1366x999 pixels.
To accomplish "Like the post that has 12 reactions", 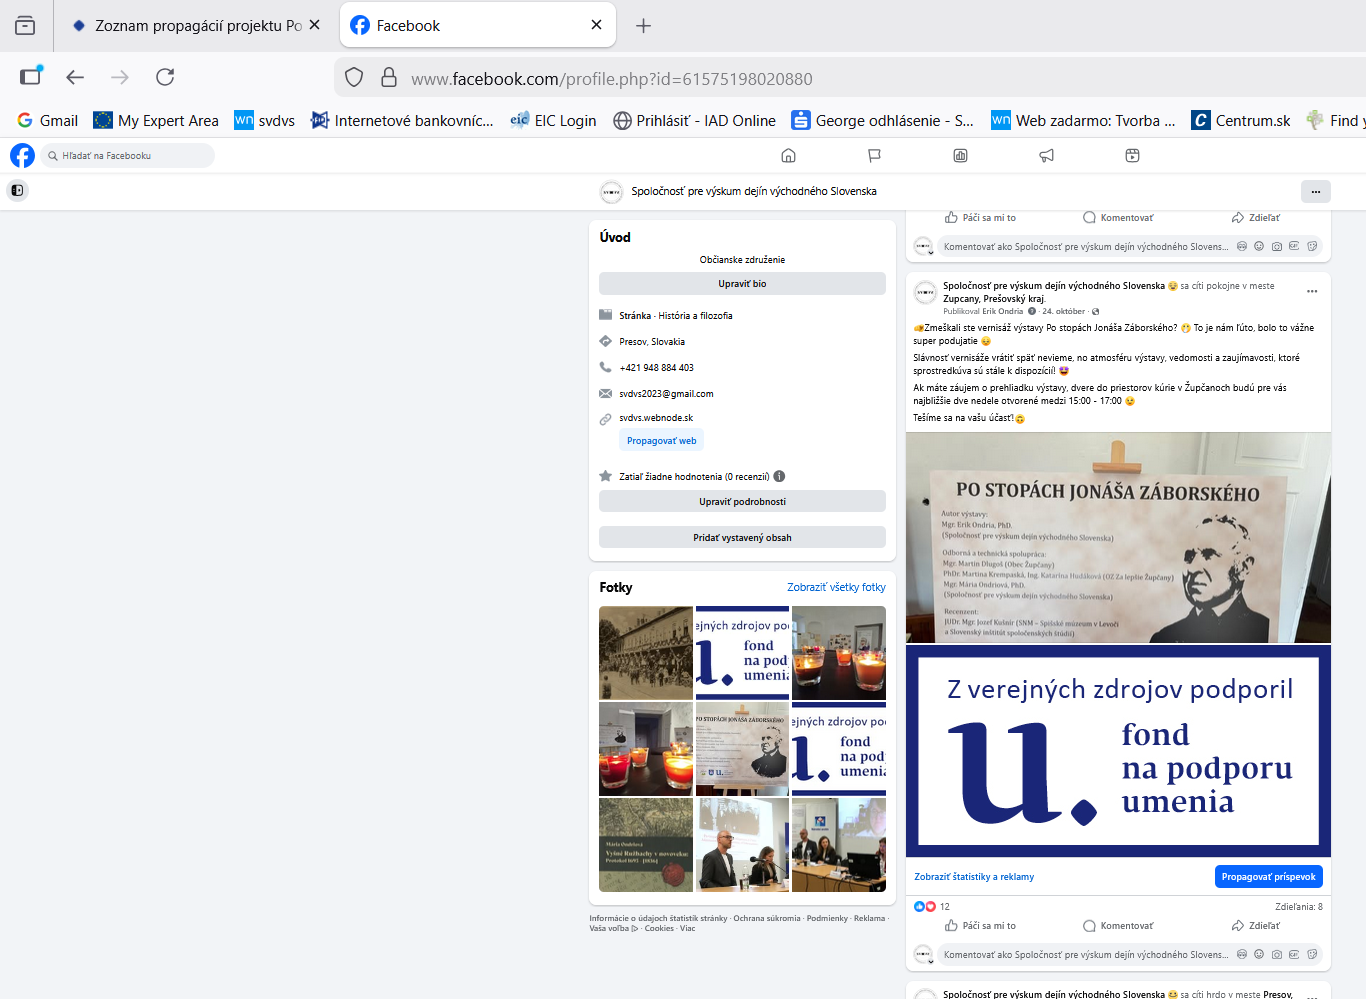I will click(x=980, y=926).
